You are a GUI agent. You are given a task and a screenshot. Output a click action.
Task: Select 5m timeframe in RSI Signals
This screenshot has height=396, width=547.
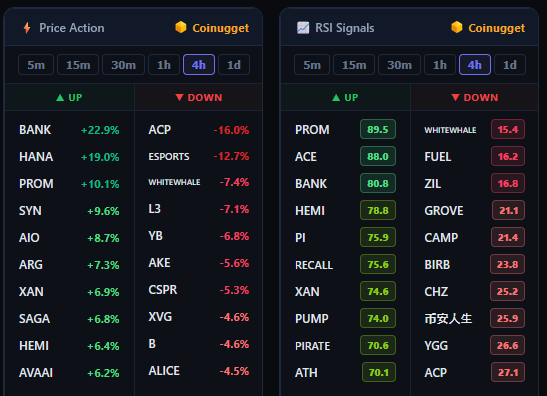(x=312, y=65)
